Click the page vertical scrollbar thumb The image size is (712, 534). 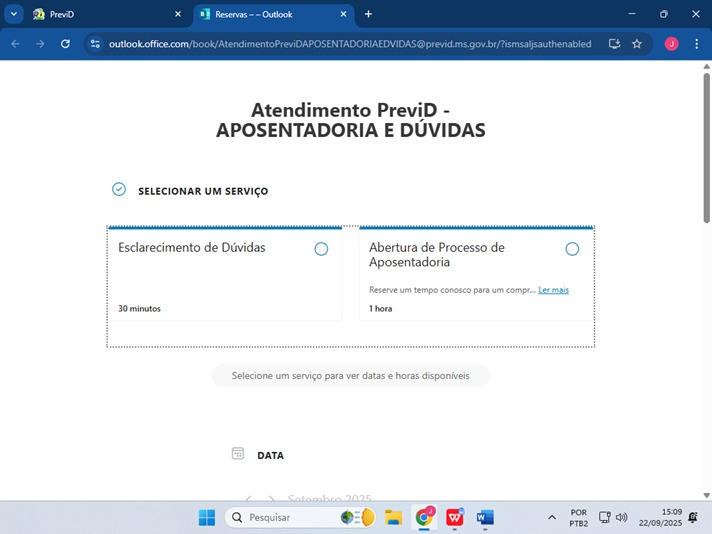(707, 148)
